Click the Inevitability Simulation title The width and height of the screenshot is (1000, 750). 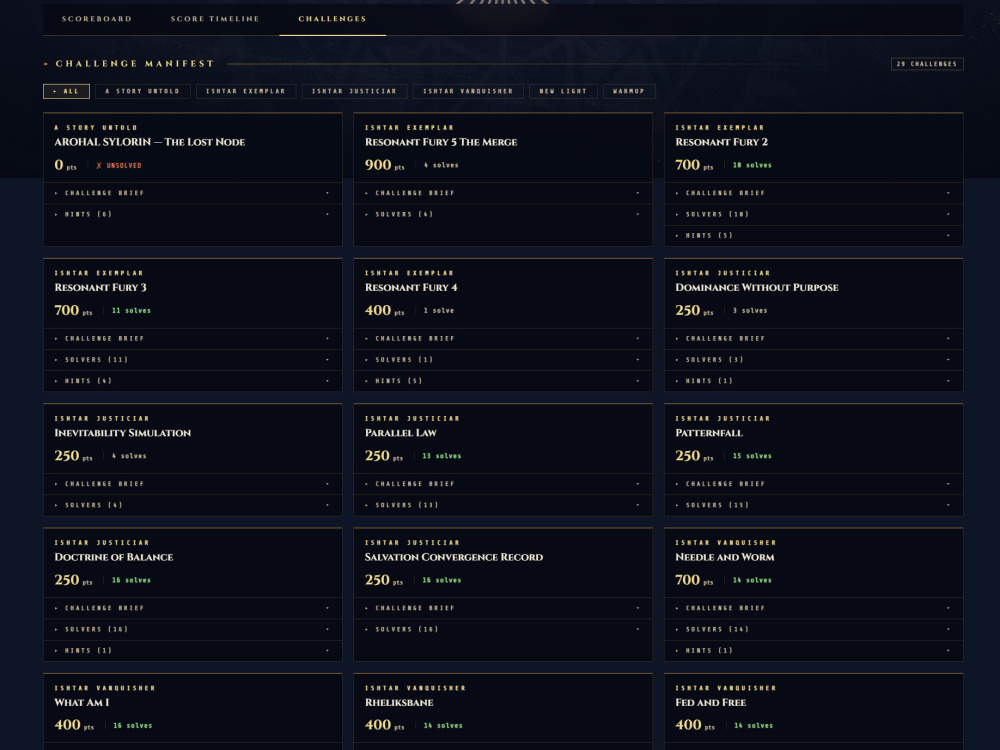tap(122, 433)
